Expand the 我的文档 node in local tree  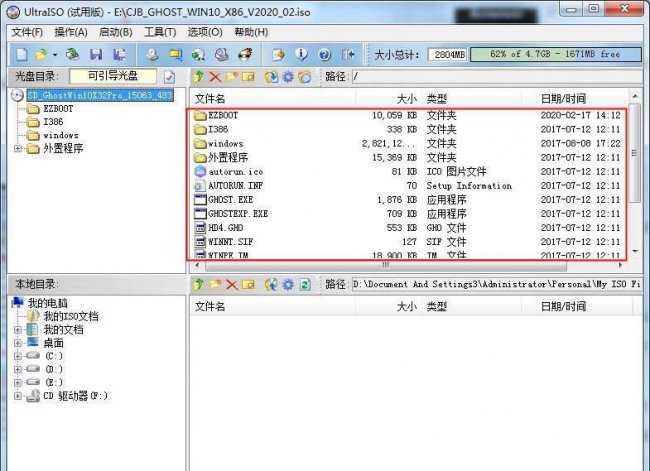tap(18, 330)
